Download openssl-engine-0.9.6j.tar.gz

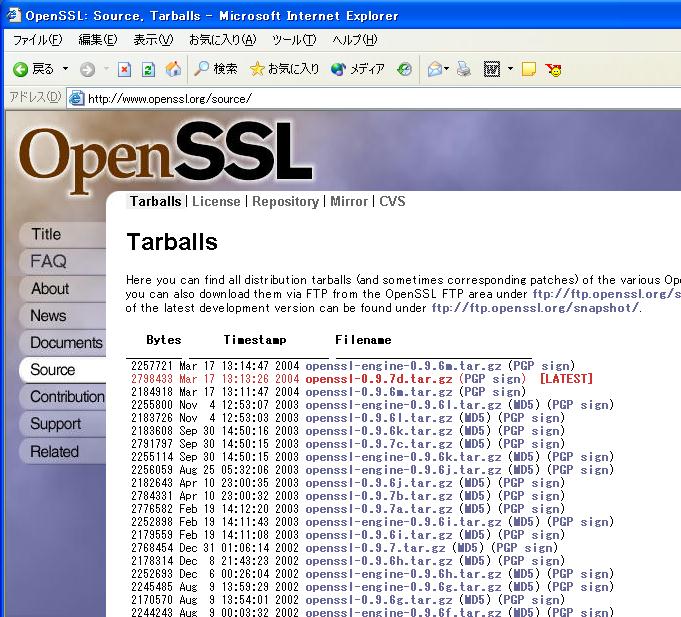coord(403,470)
